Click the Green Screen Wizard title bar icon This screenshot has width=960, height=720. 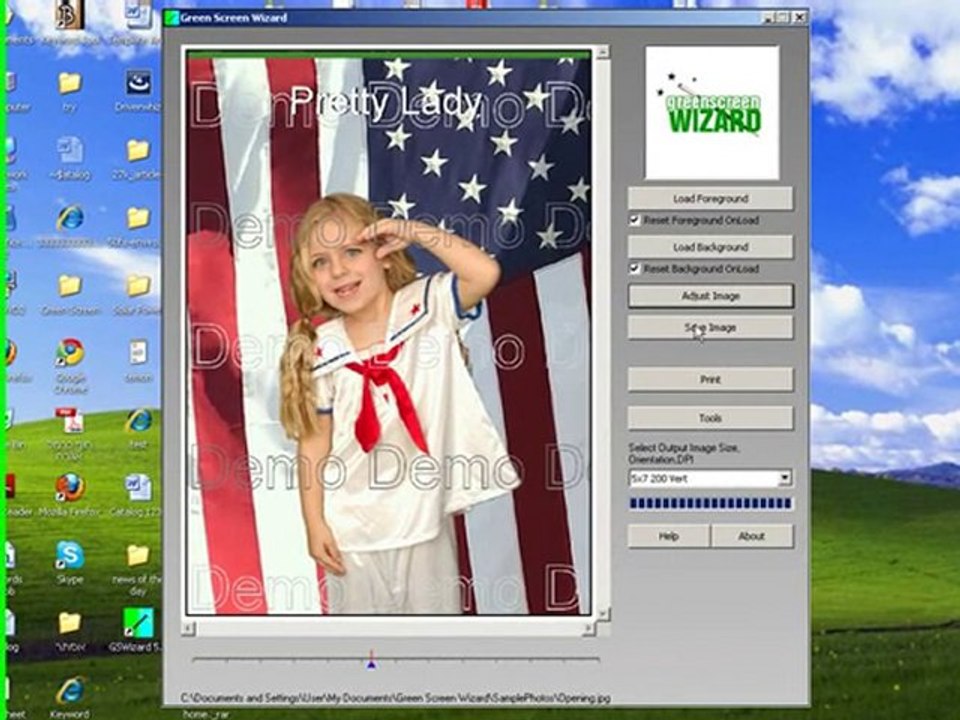(173, 18)
